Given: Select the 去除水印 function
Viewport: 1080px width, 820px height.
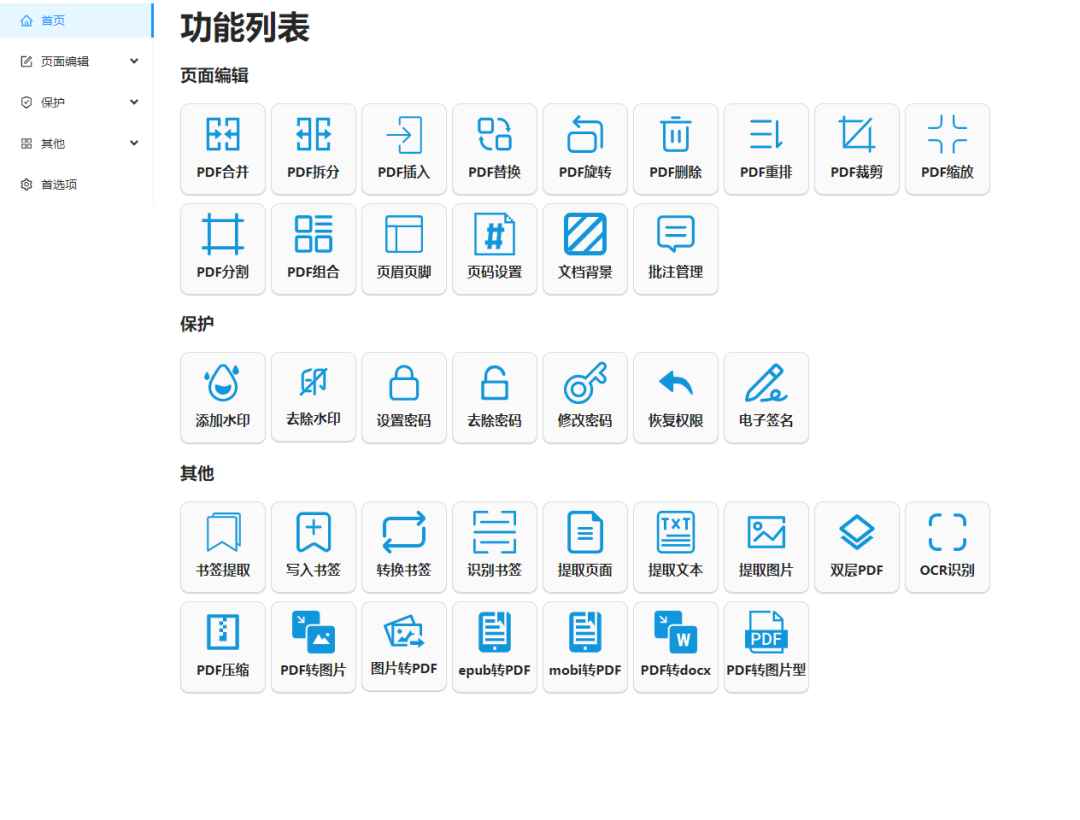Looking at the screenshot, I should pos(313,397).
